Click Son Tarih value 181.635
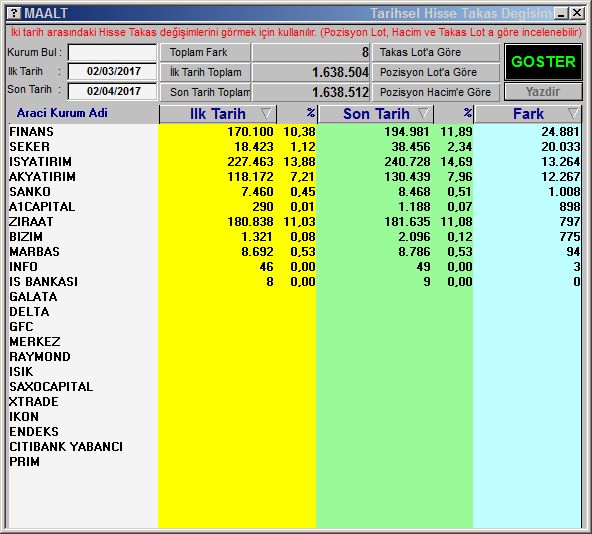592x534 pixels. (407, 222)
